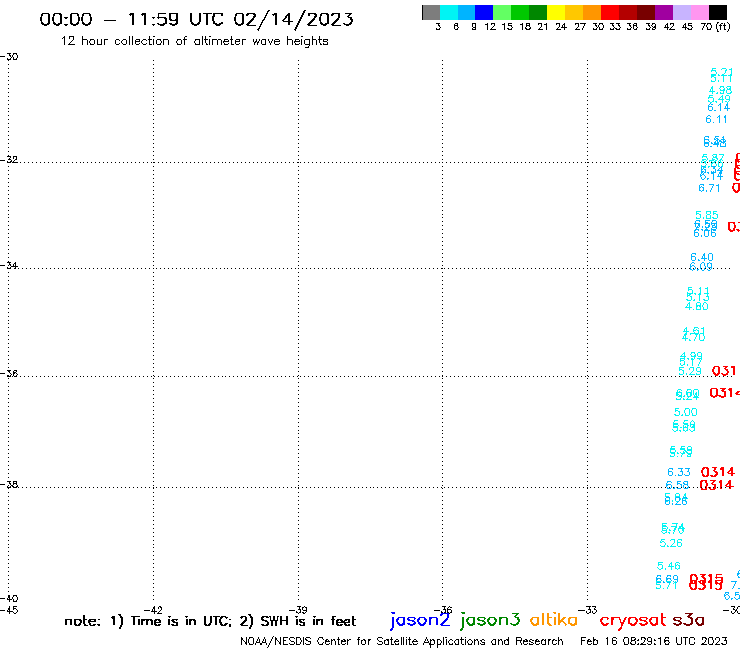The image size is (740, 650).
Task: Select the purple legend swatch above 42
Action: pos(664,12)
